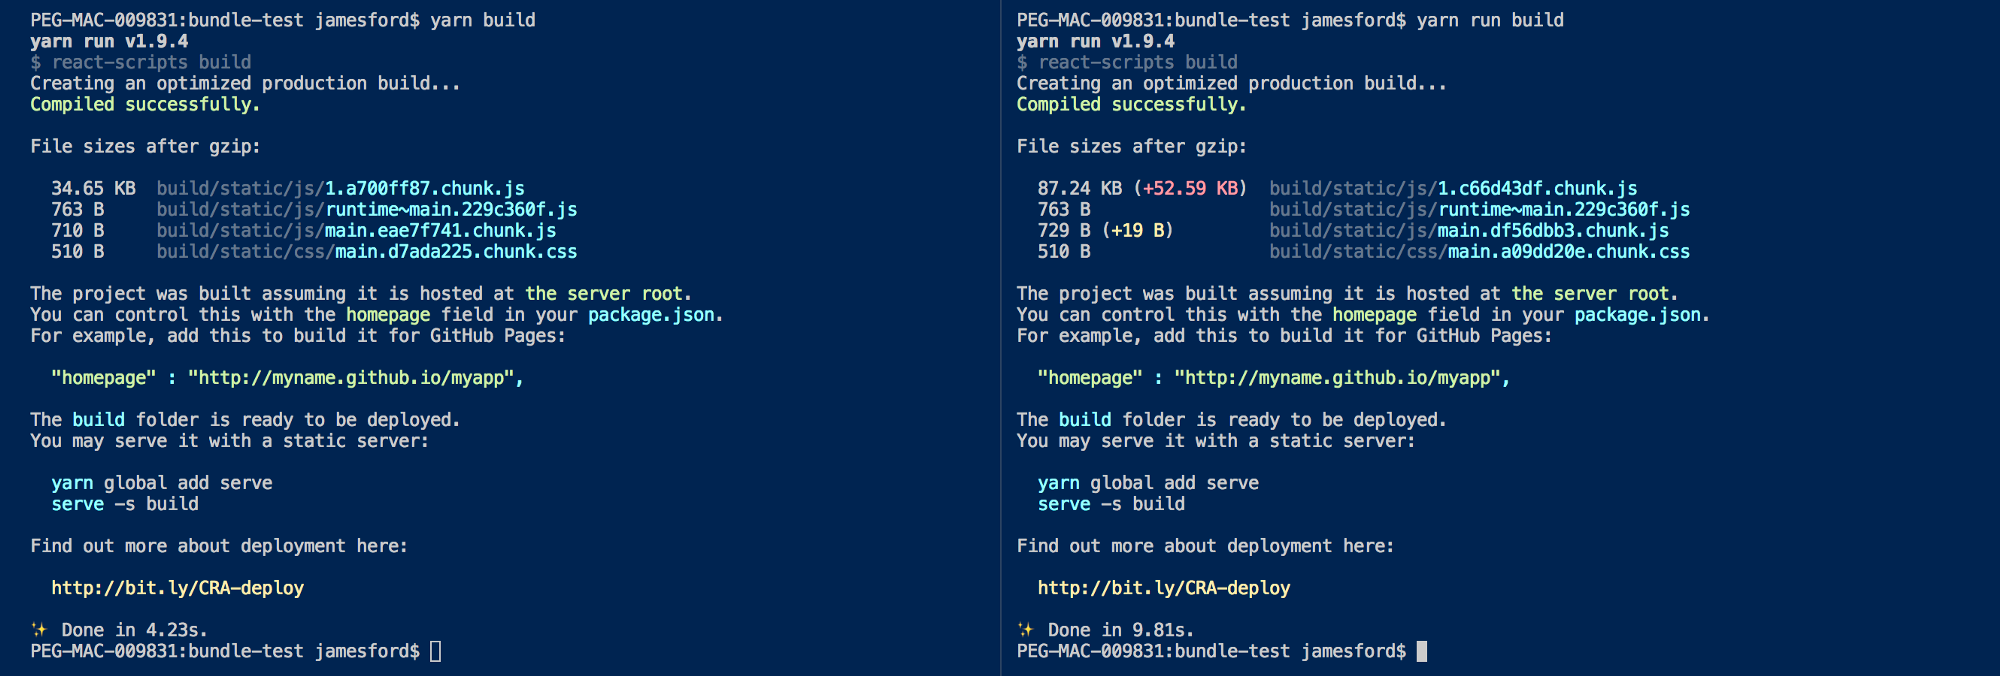Click the myname.github.io URL in the left pane
The width and height of the screenshot is (2000, 676).
[x=355, y=378]
